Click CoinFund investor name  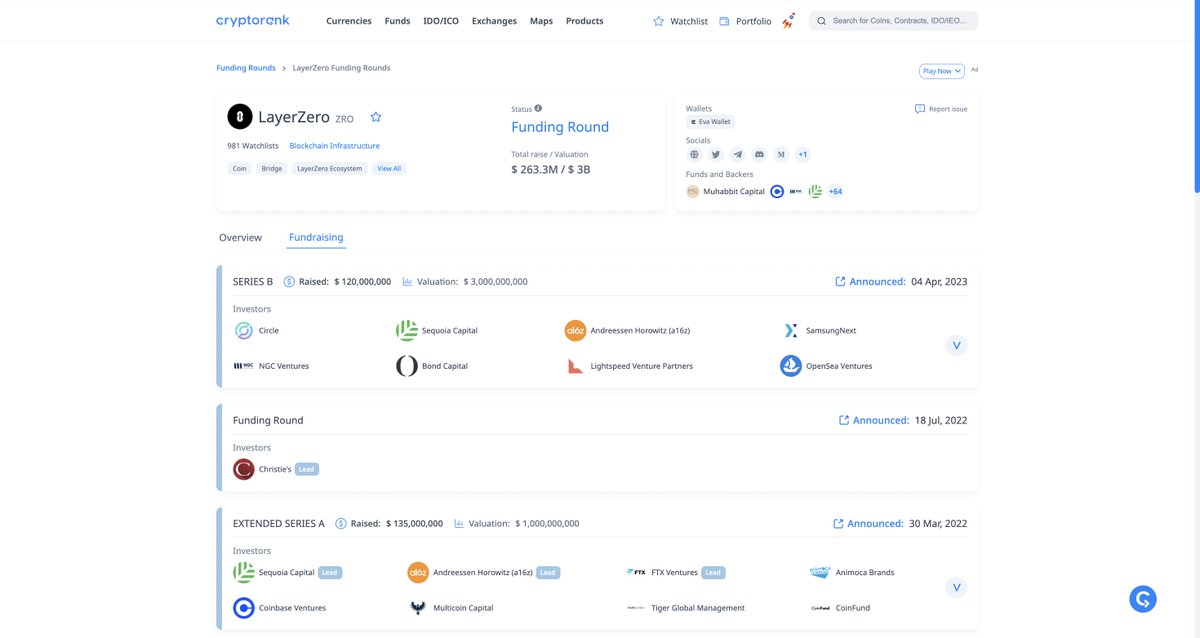click(854, 608)
